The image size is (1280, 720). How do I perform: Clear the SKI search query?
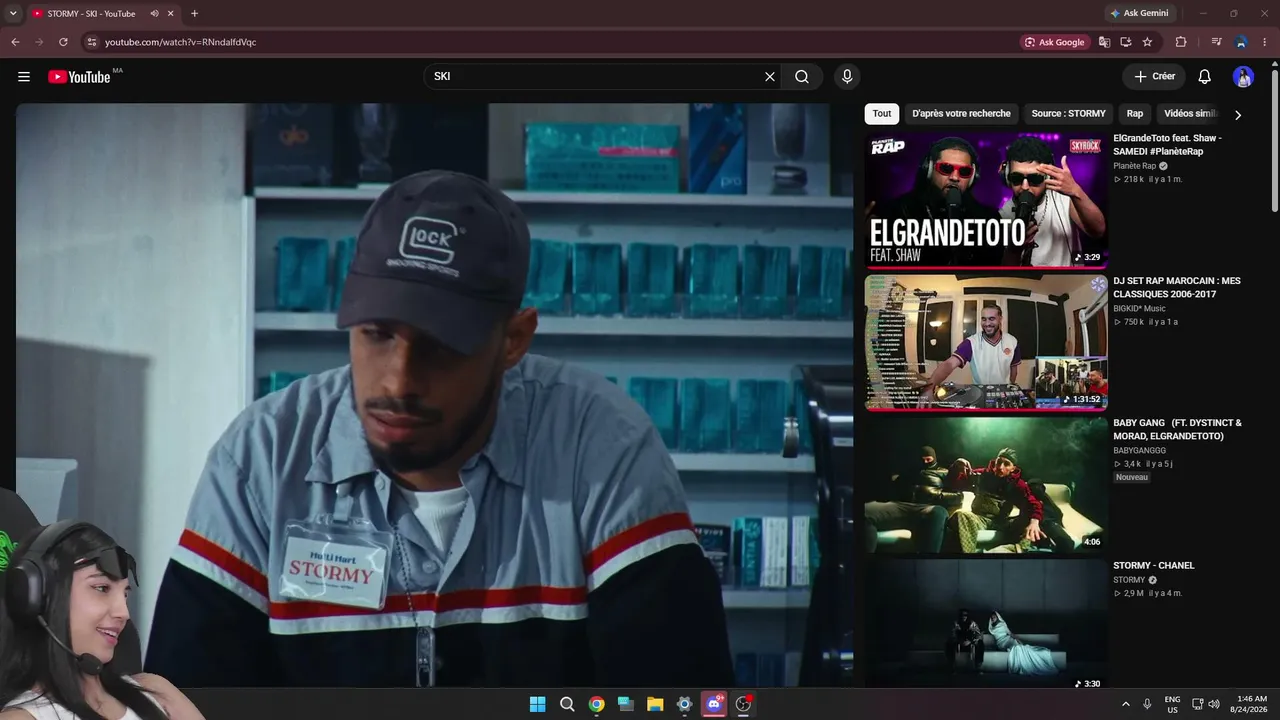pos(770,77)
